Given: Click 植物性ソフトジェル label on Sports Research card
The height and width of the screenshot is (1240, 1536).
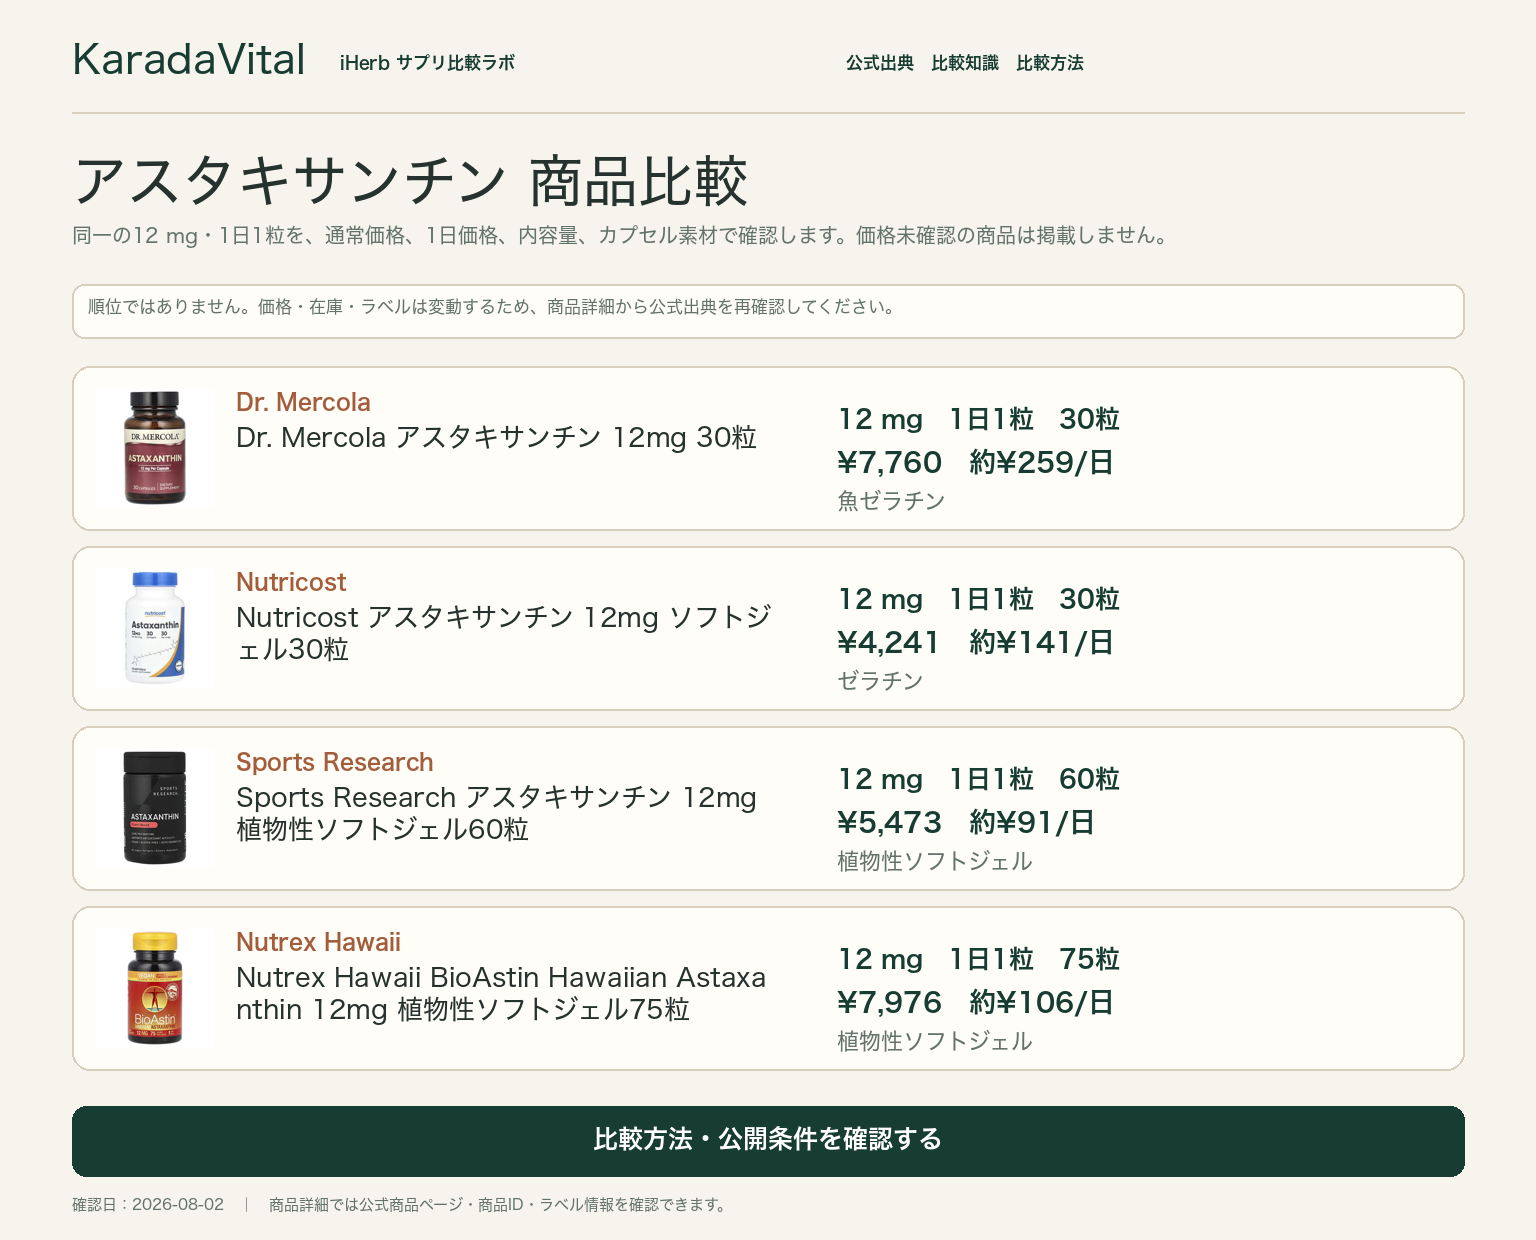Looking at the screenshot, I should tap(935, 860).
